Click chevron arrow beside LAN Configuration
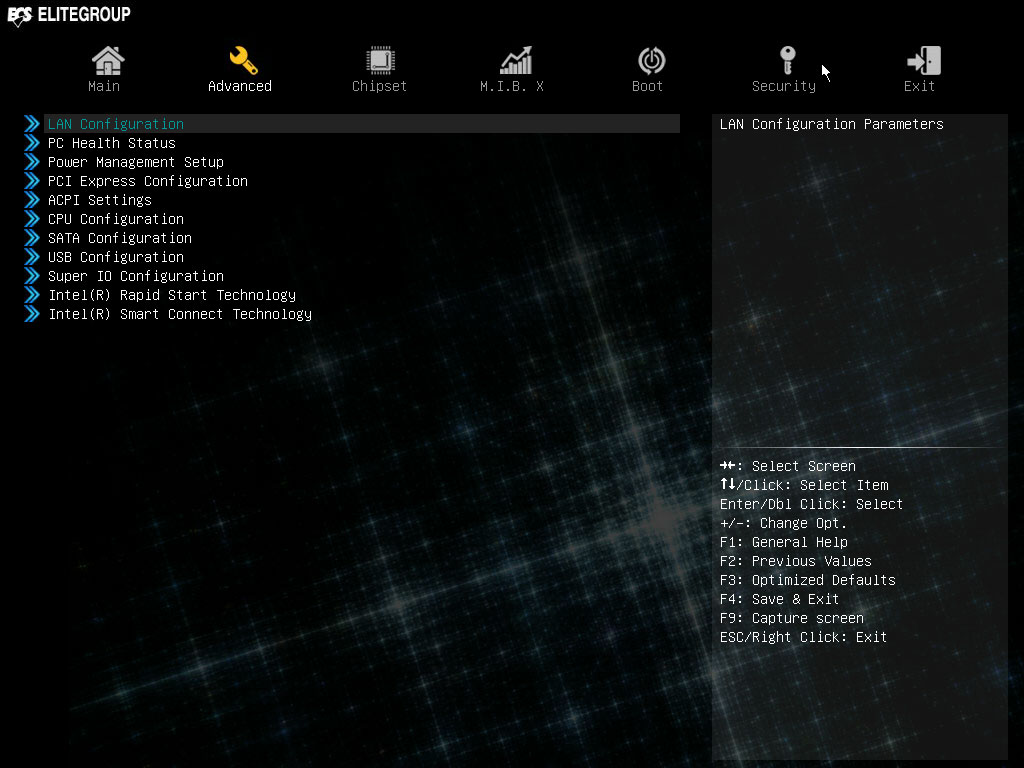The image size is (1024, 768). (x=31, y=123)
